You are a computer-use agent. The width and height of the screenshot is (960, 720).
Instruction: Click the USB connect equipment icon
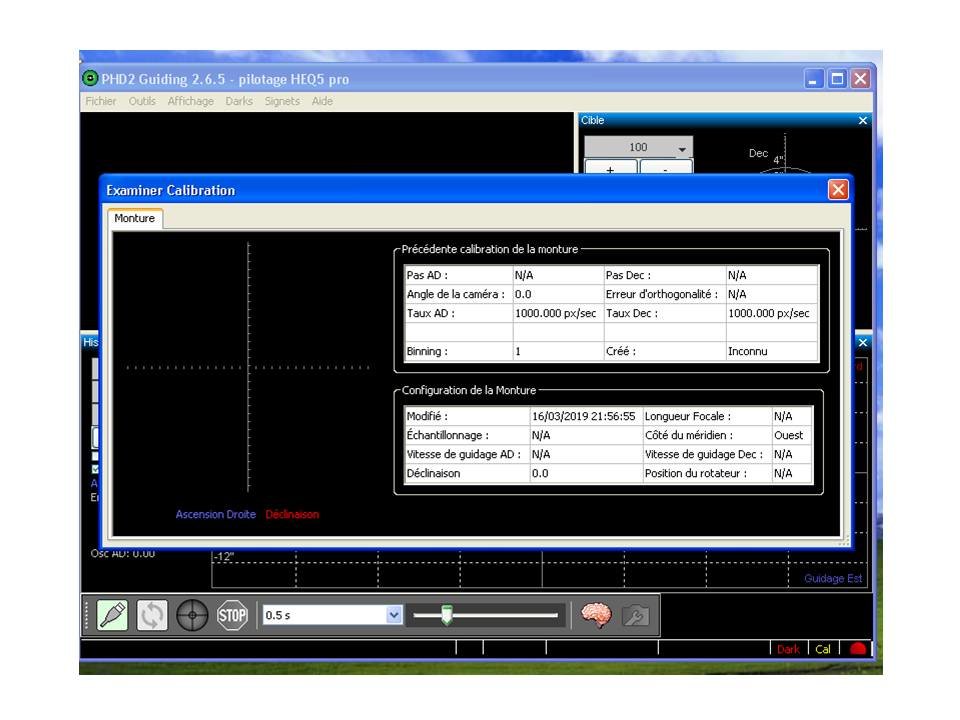pos(113,615)
